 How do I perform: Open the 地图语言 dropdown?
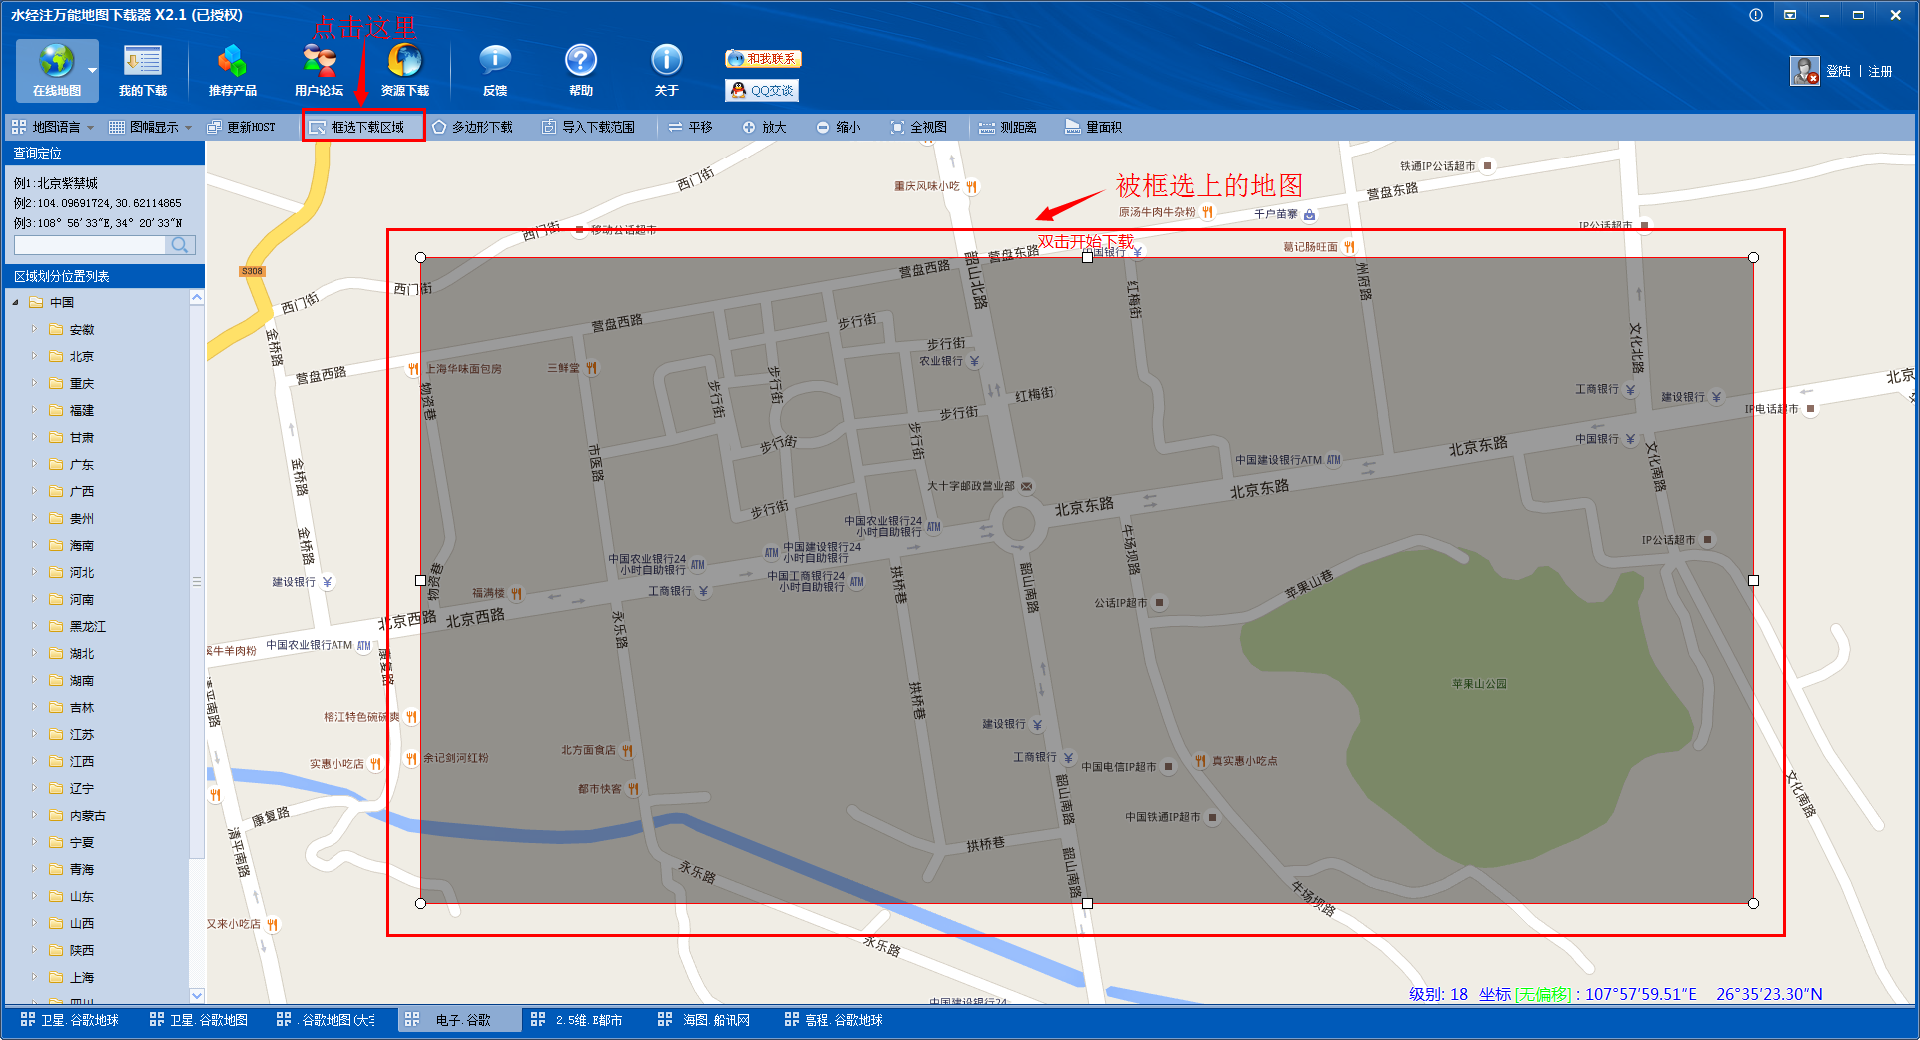pos(53,127)
